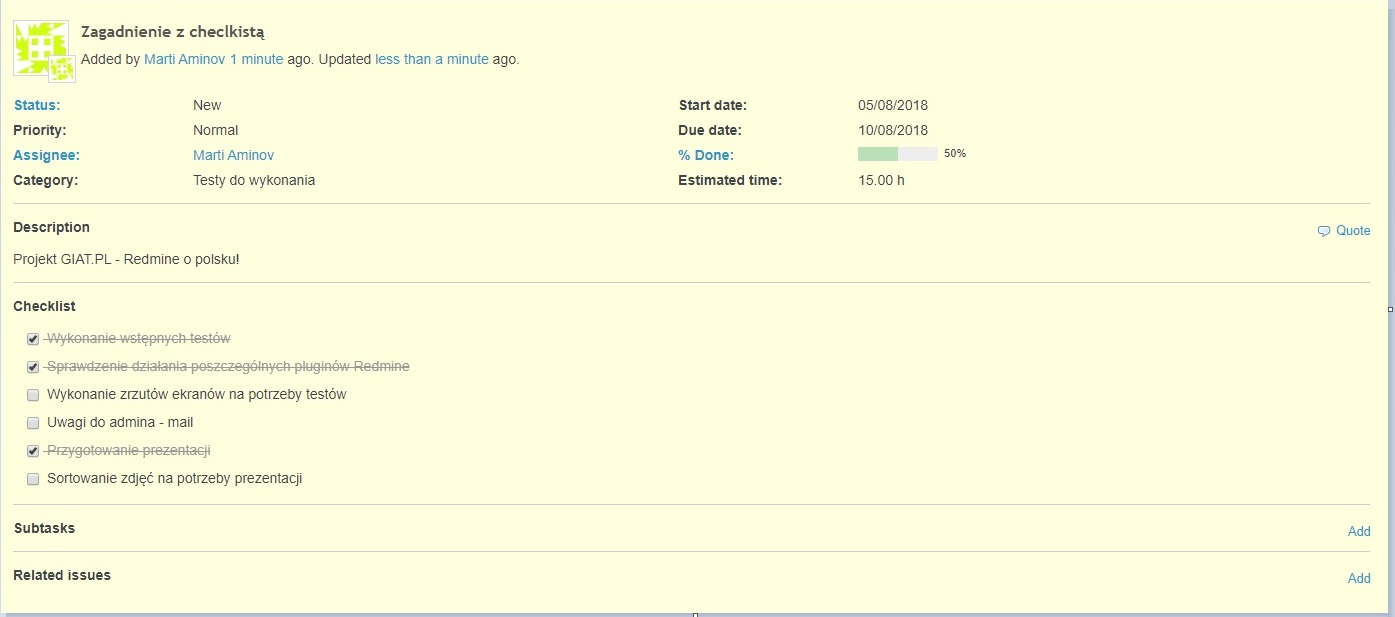The image size is (1395, 617).
Task: Click the Assignee field label link
Action: (46, 155)
